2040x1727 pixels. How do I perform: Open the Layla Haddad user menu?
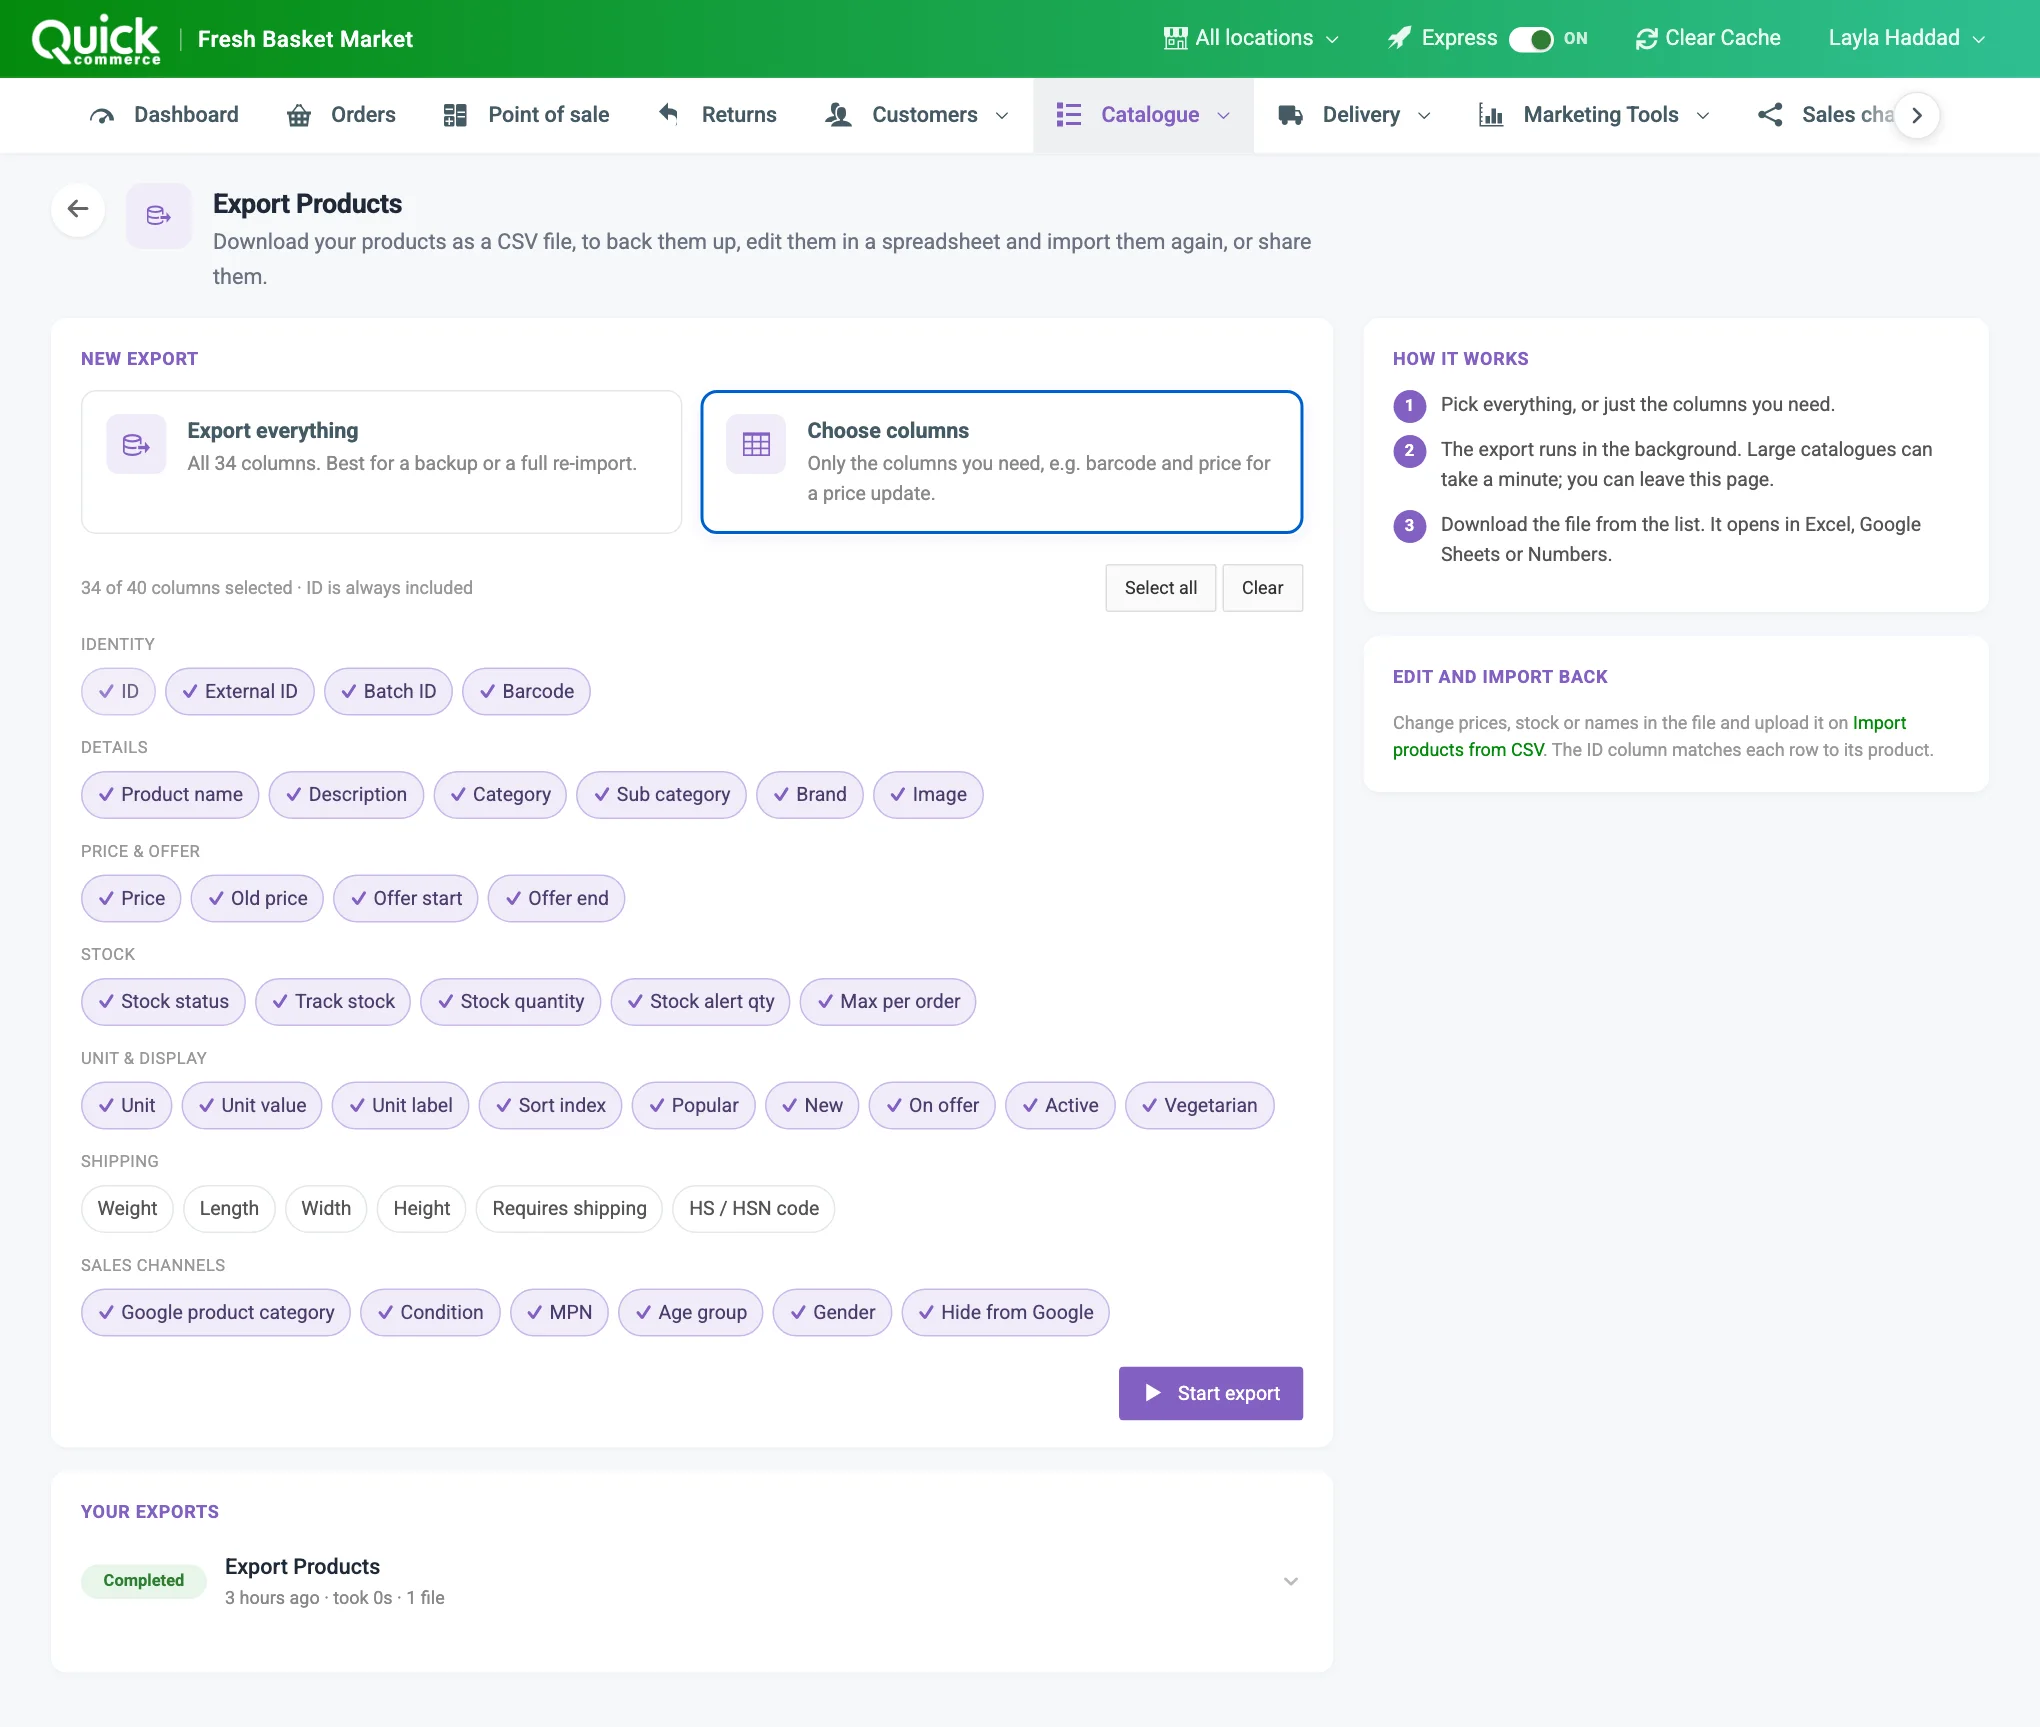1906,38
